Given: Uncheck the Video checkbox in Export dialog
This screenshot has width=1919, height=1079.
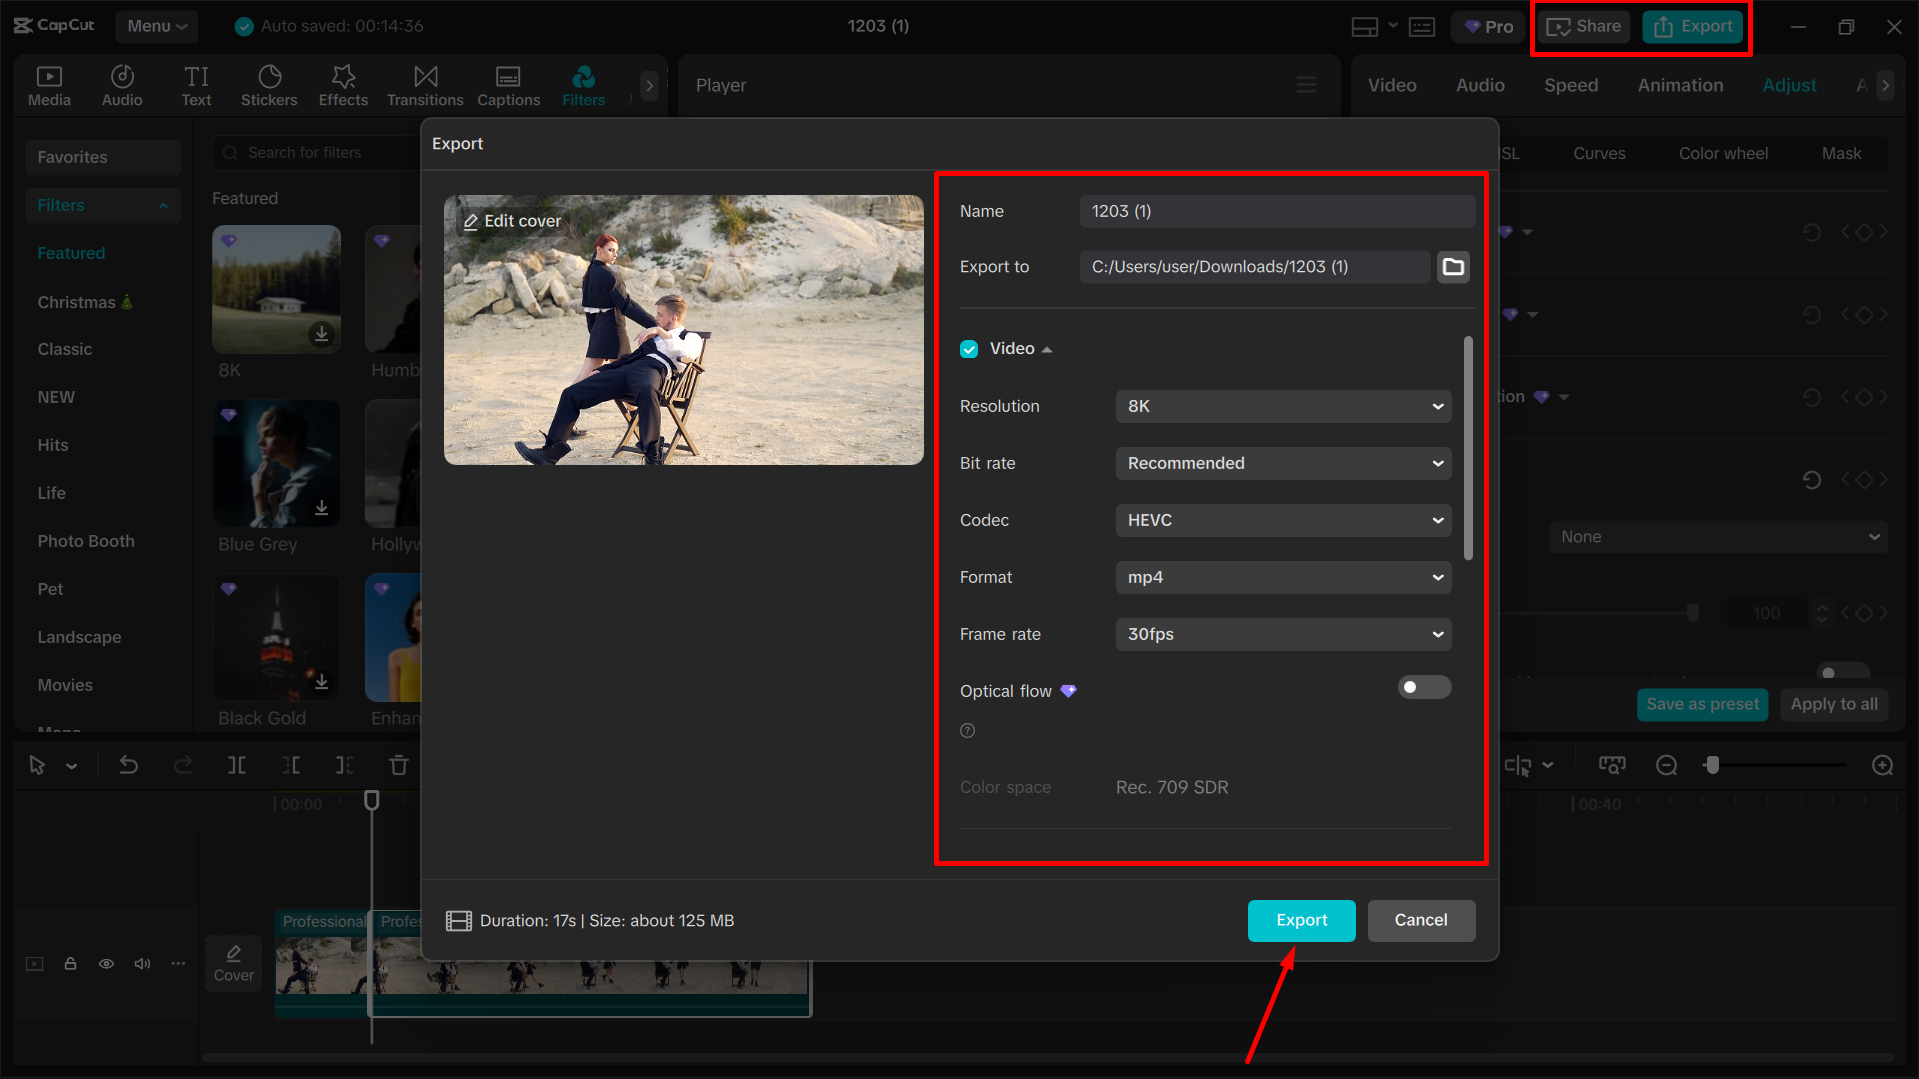Looking at the screenshot, I should (x=969, y=348).
